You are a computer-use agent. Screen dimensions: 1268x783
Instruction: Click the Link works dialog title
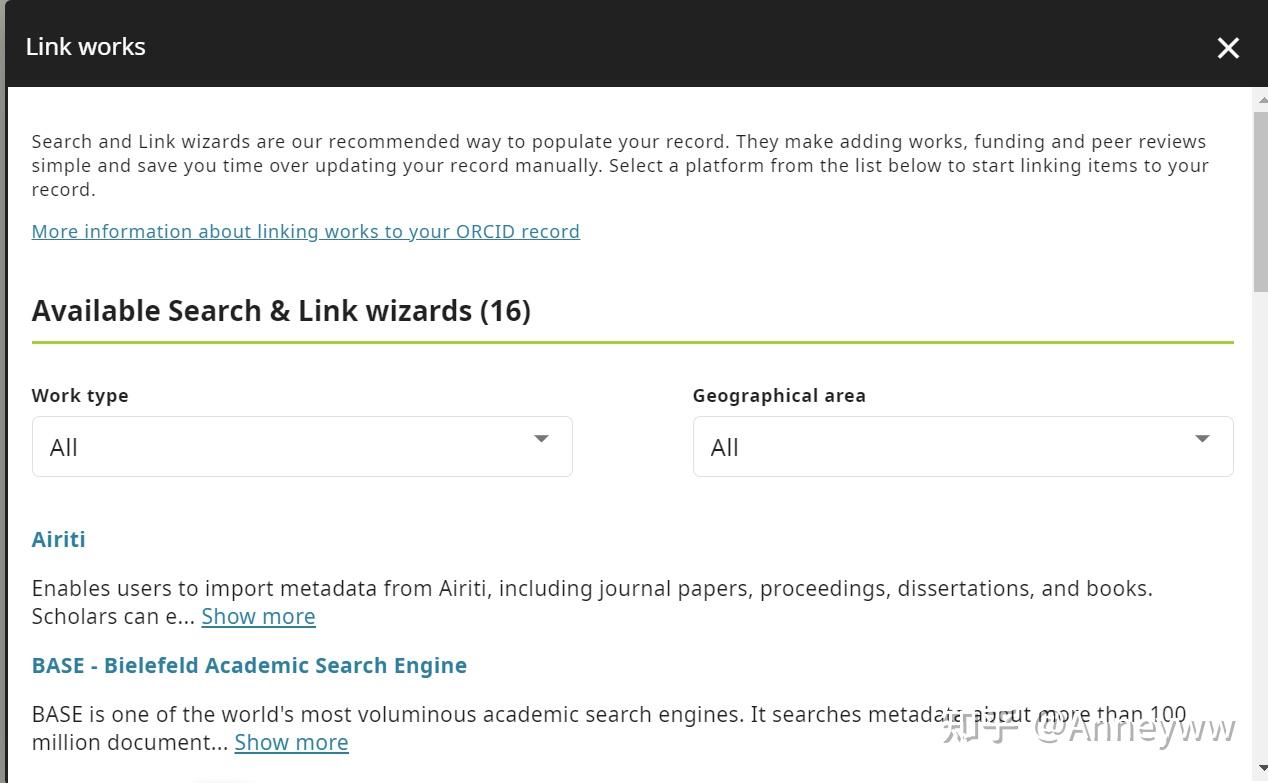(x=86, y=47)
